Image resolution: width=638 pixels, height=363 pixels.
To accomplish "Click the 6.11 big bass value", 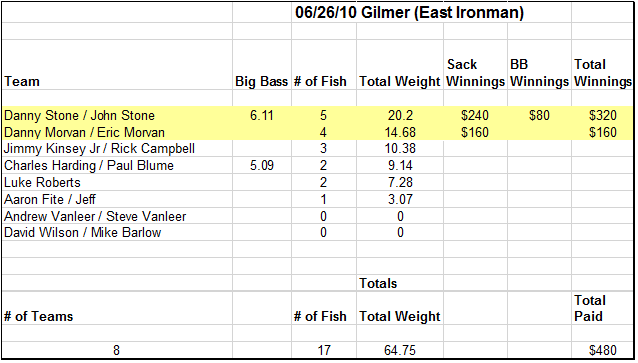I will point(262,116).
